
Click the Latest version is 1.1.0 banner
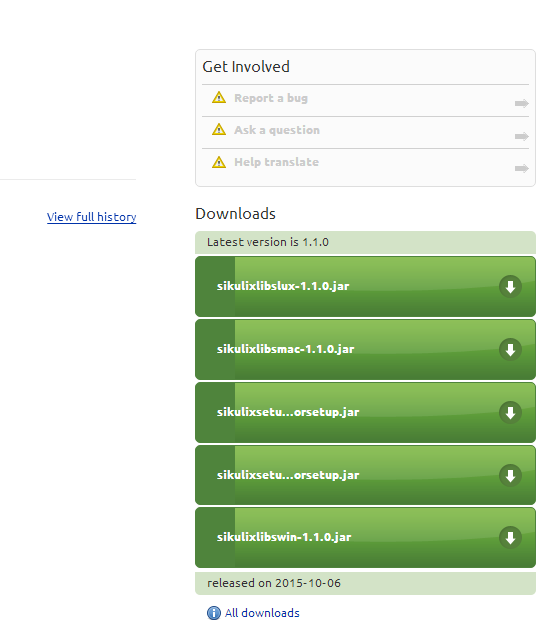pos(365,242)
